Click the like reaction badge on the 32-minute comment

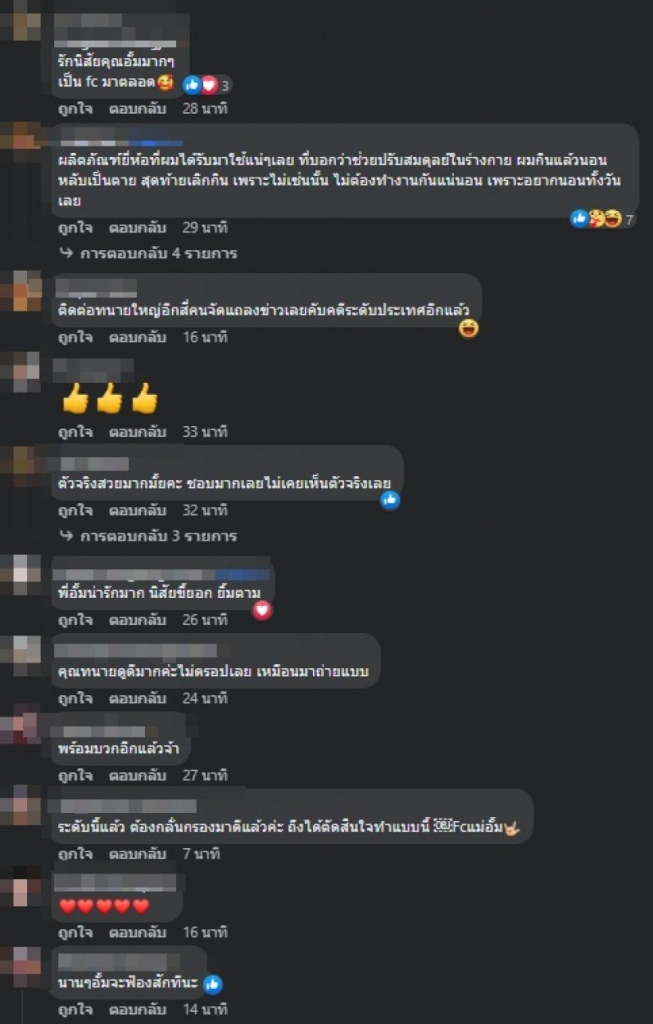(390, 501)
